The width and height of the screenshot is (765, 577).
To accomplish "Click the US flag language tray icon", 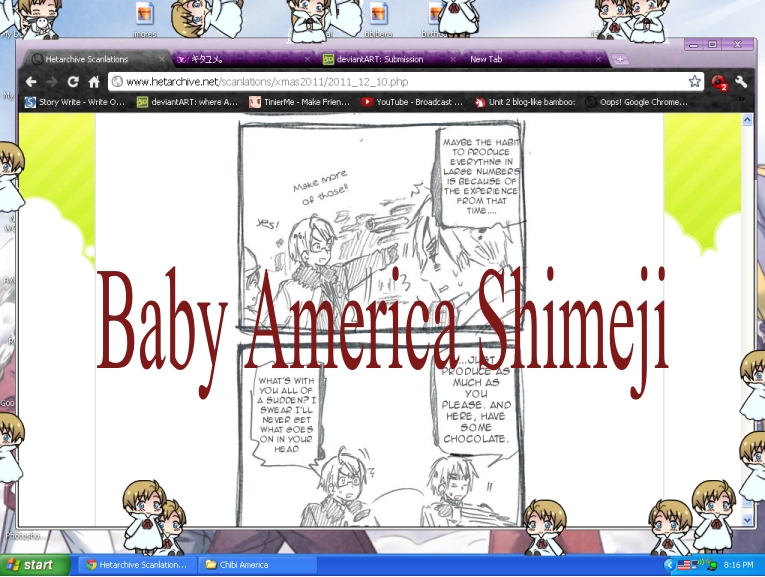I will pyautogui.click(x=684, y=565).
